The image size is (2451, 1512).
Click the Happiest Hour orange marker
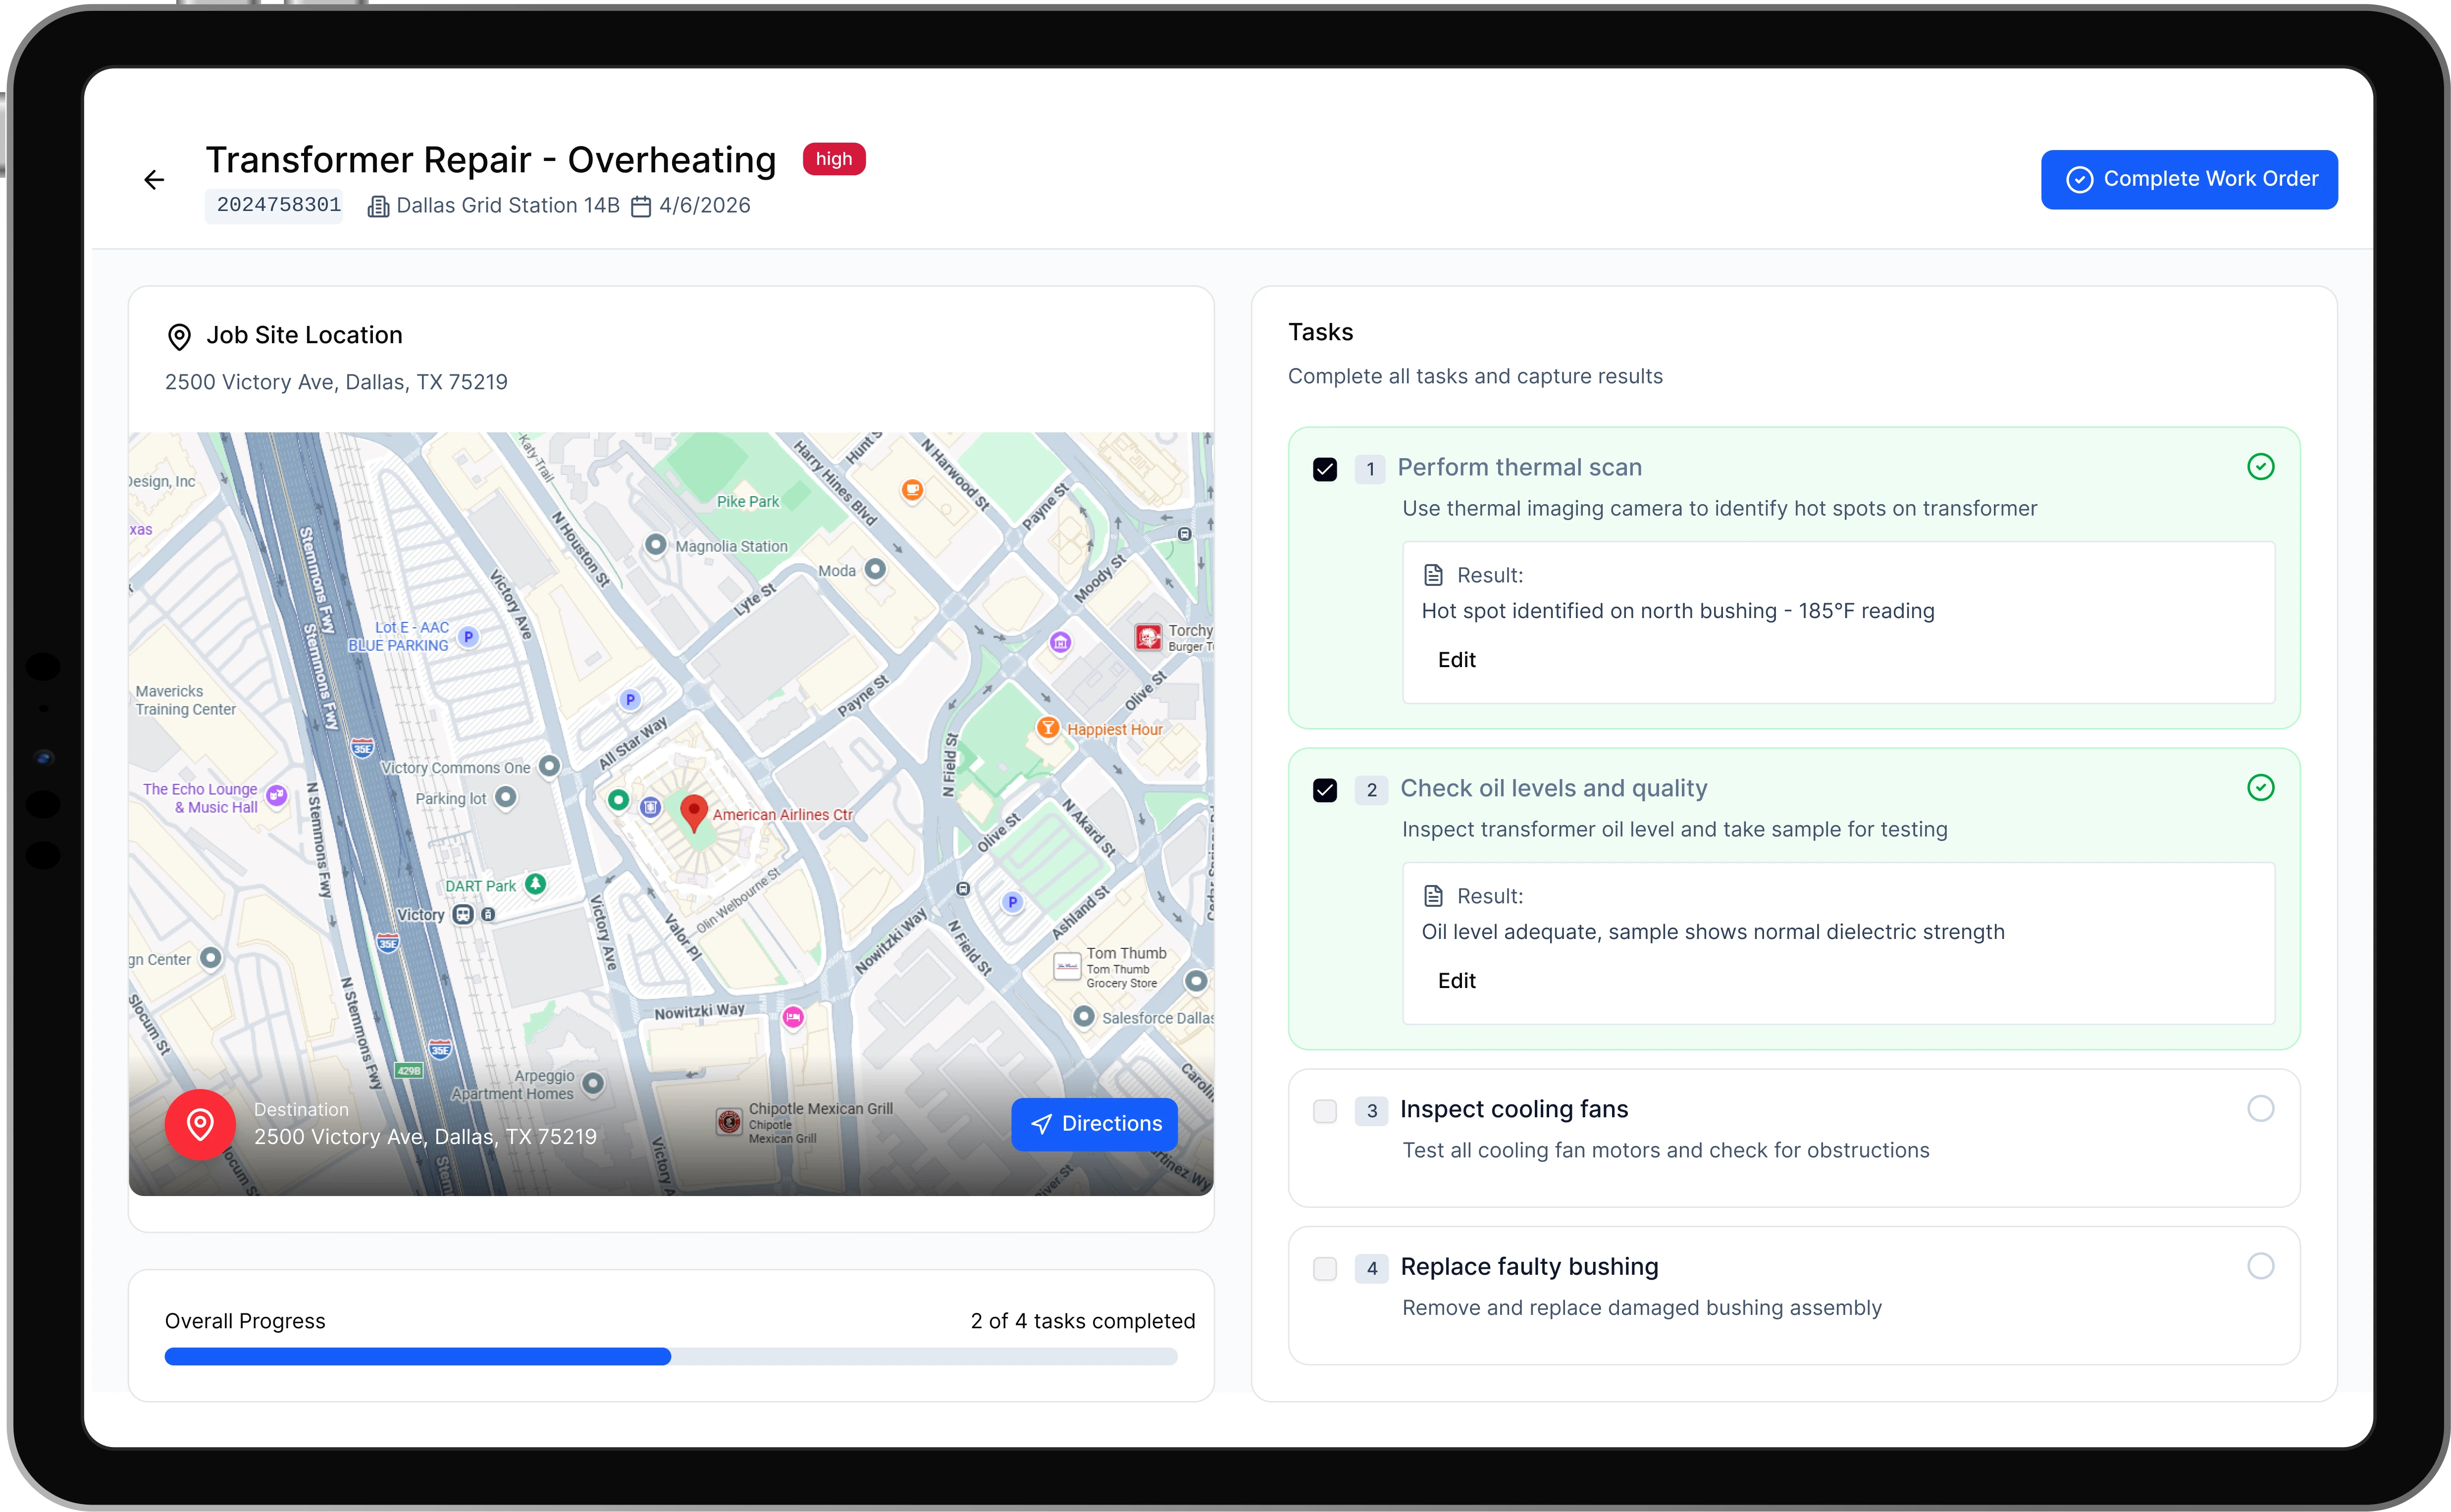(x=1047, y=728)
